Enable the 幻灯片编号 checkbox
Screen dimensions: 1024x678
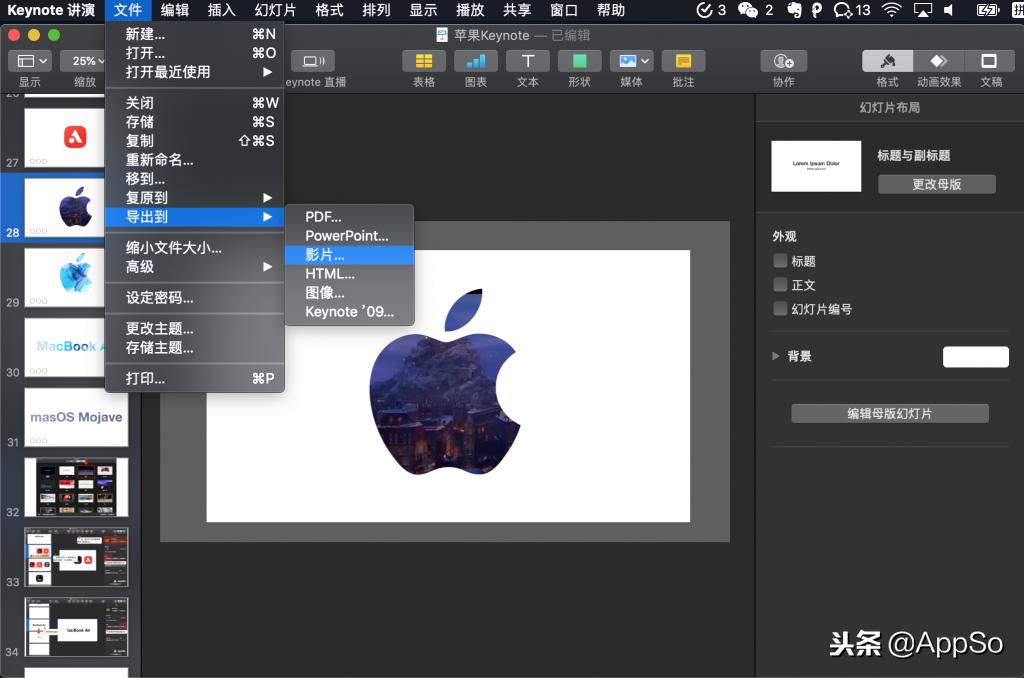(778, 308)
